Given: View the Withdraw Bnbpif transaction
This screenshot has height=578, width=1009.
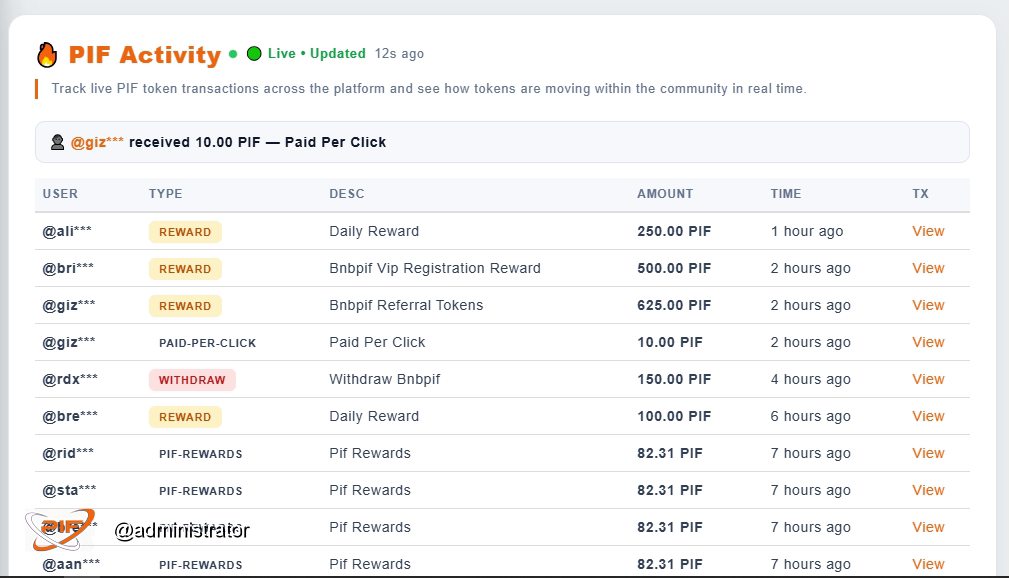Looking at the screenshot, I should [x=928, y=379].
